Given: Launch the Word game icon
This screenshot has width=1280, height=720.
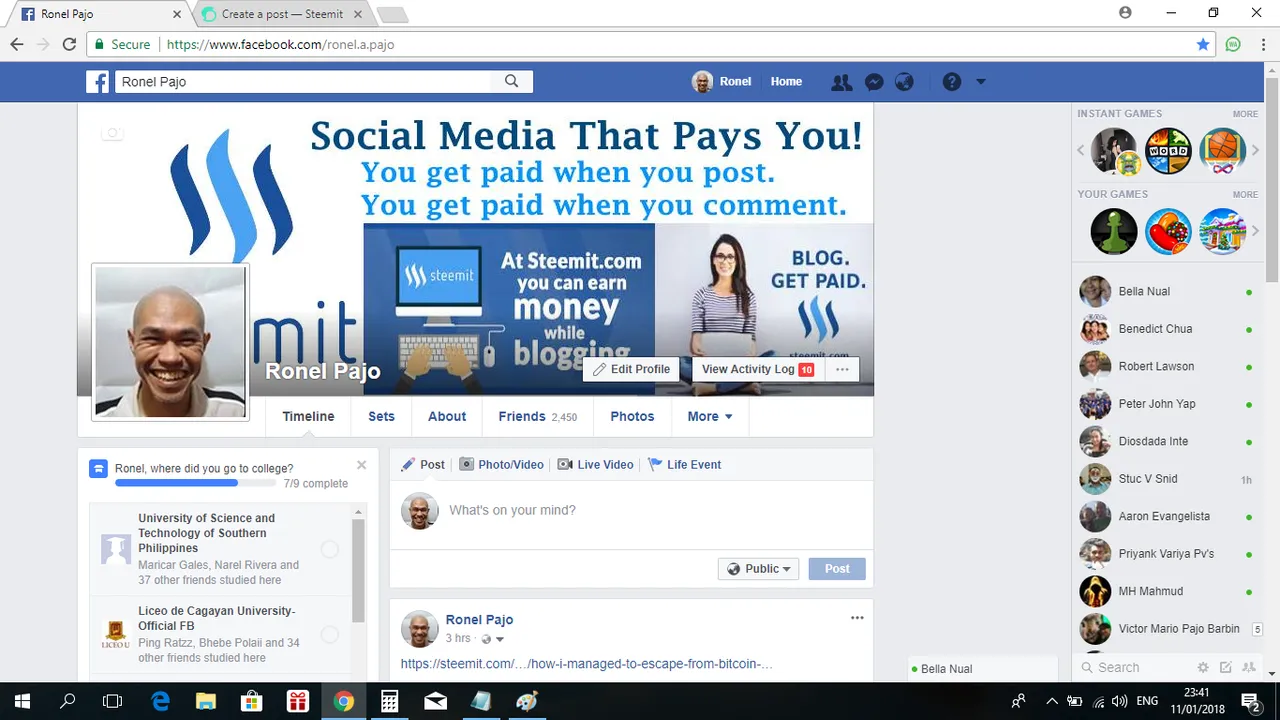Looking at the screenshot, I should [1168, 151].
